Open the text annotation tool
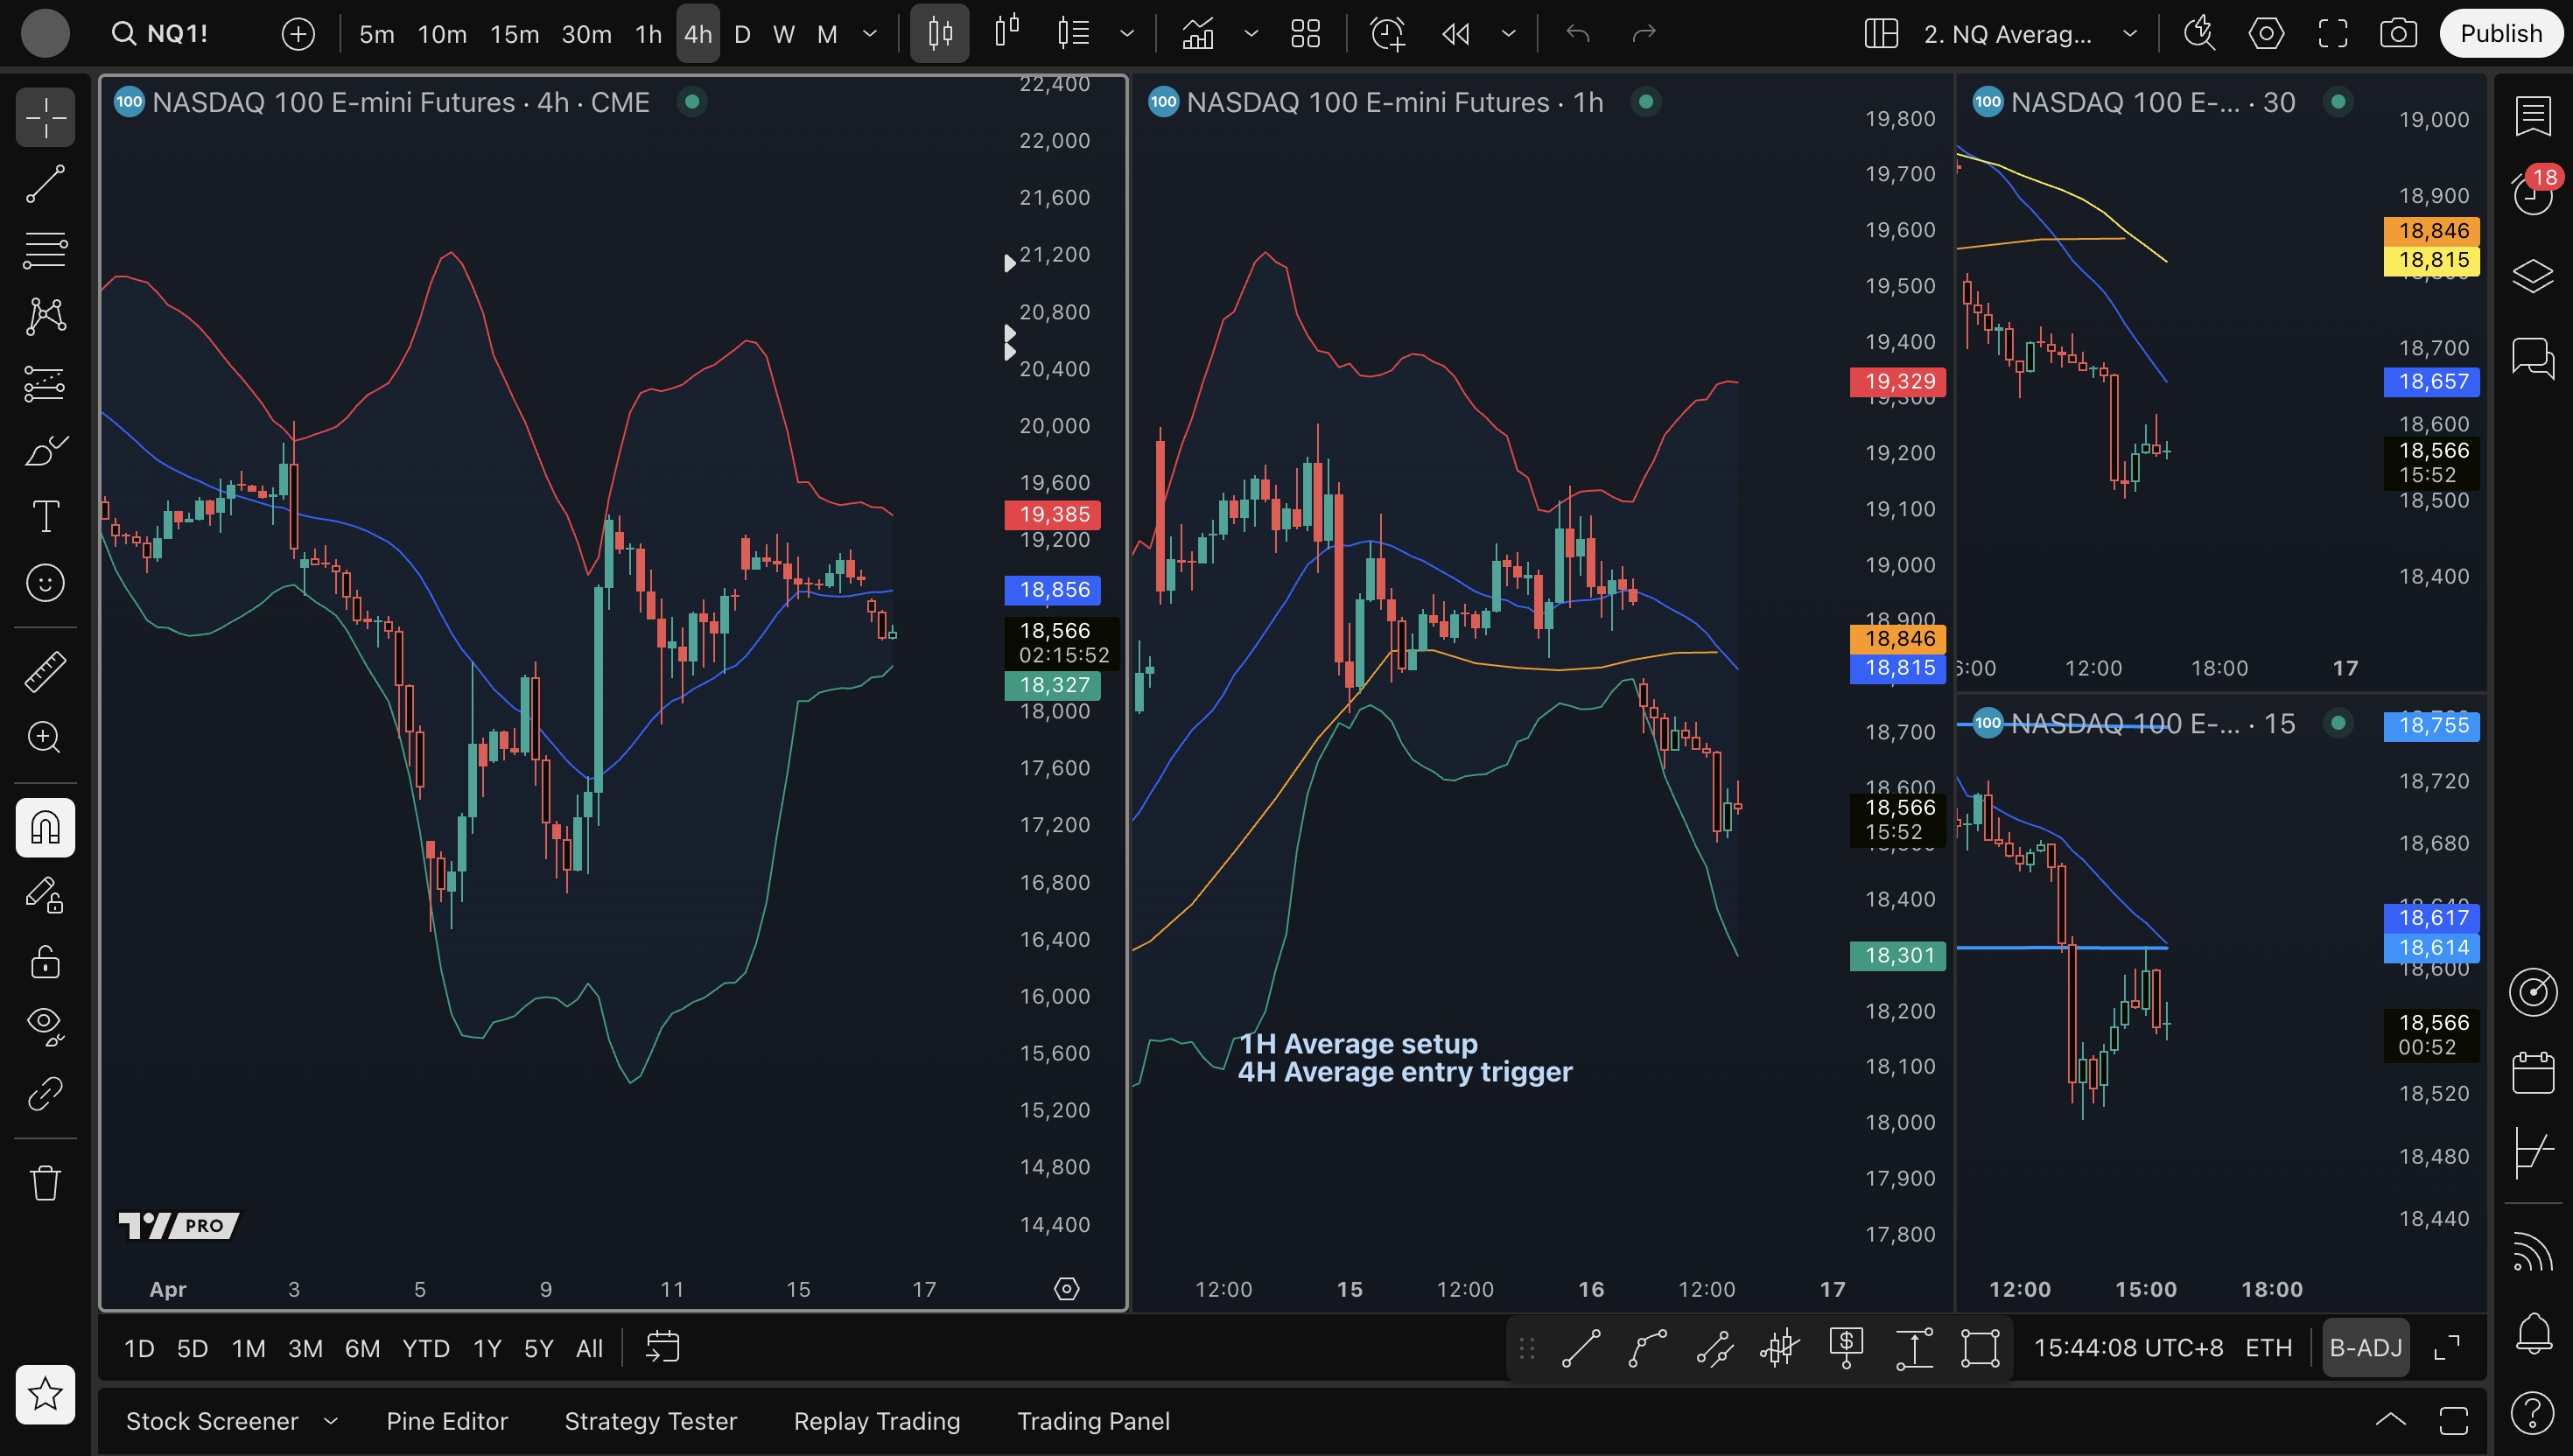 (45, 516)
